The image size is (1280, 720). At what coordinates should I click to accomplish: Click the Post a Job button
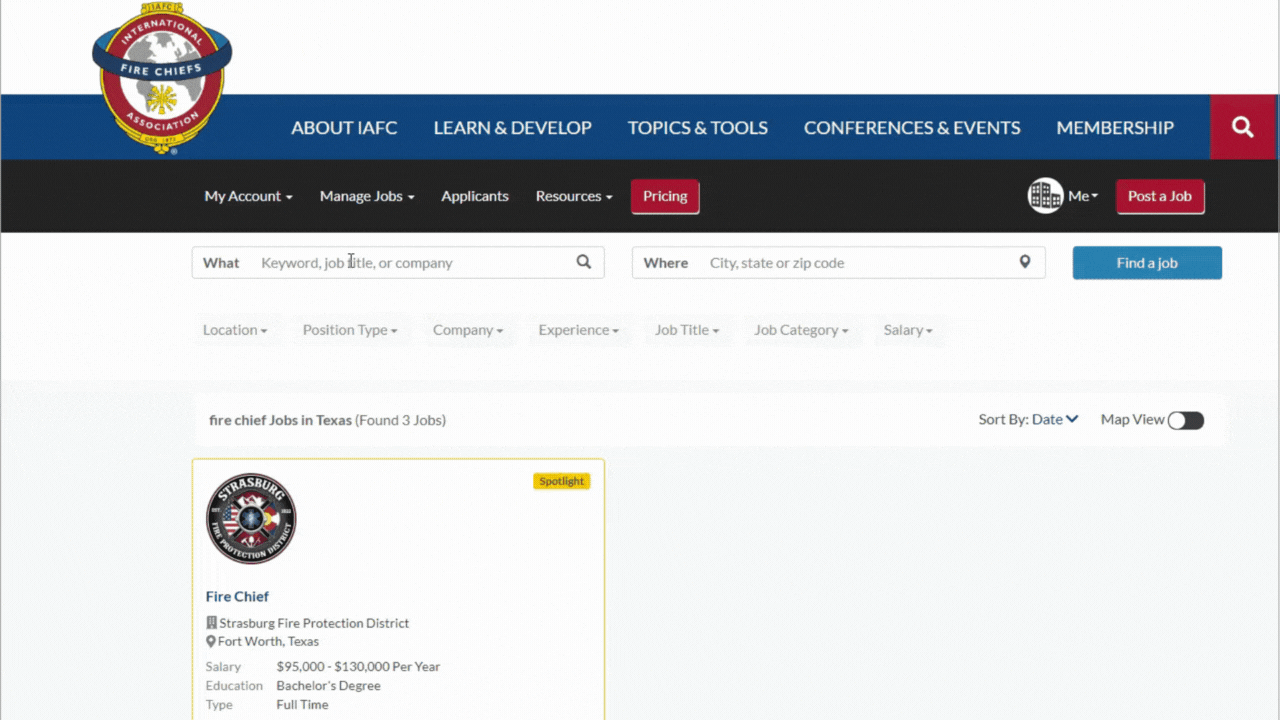(1160, 196)
